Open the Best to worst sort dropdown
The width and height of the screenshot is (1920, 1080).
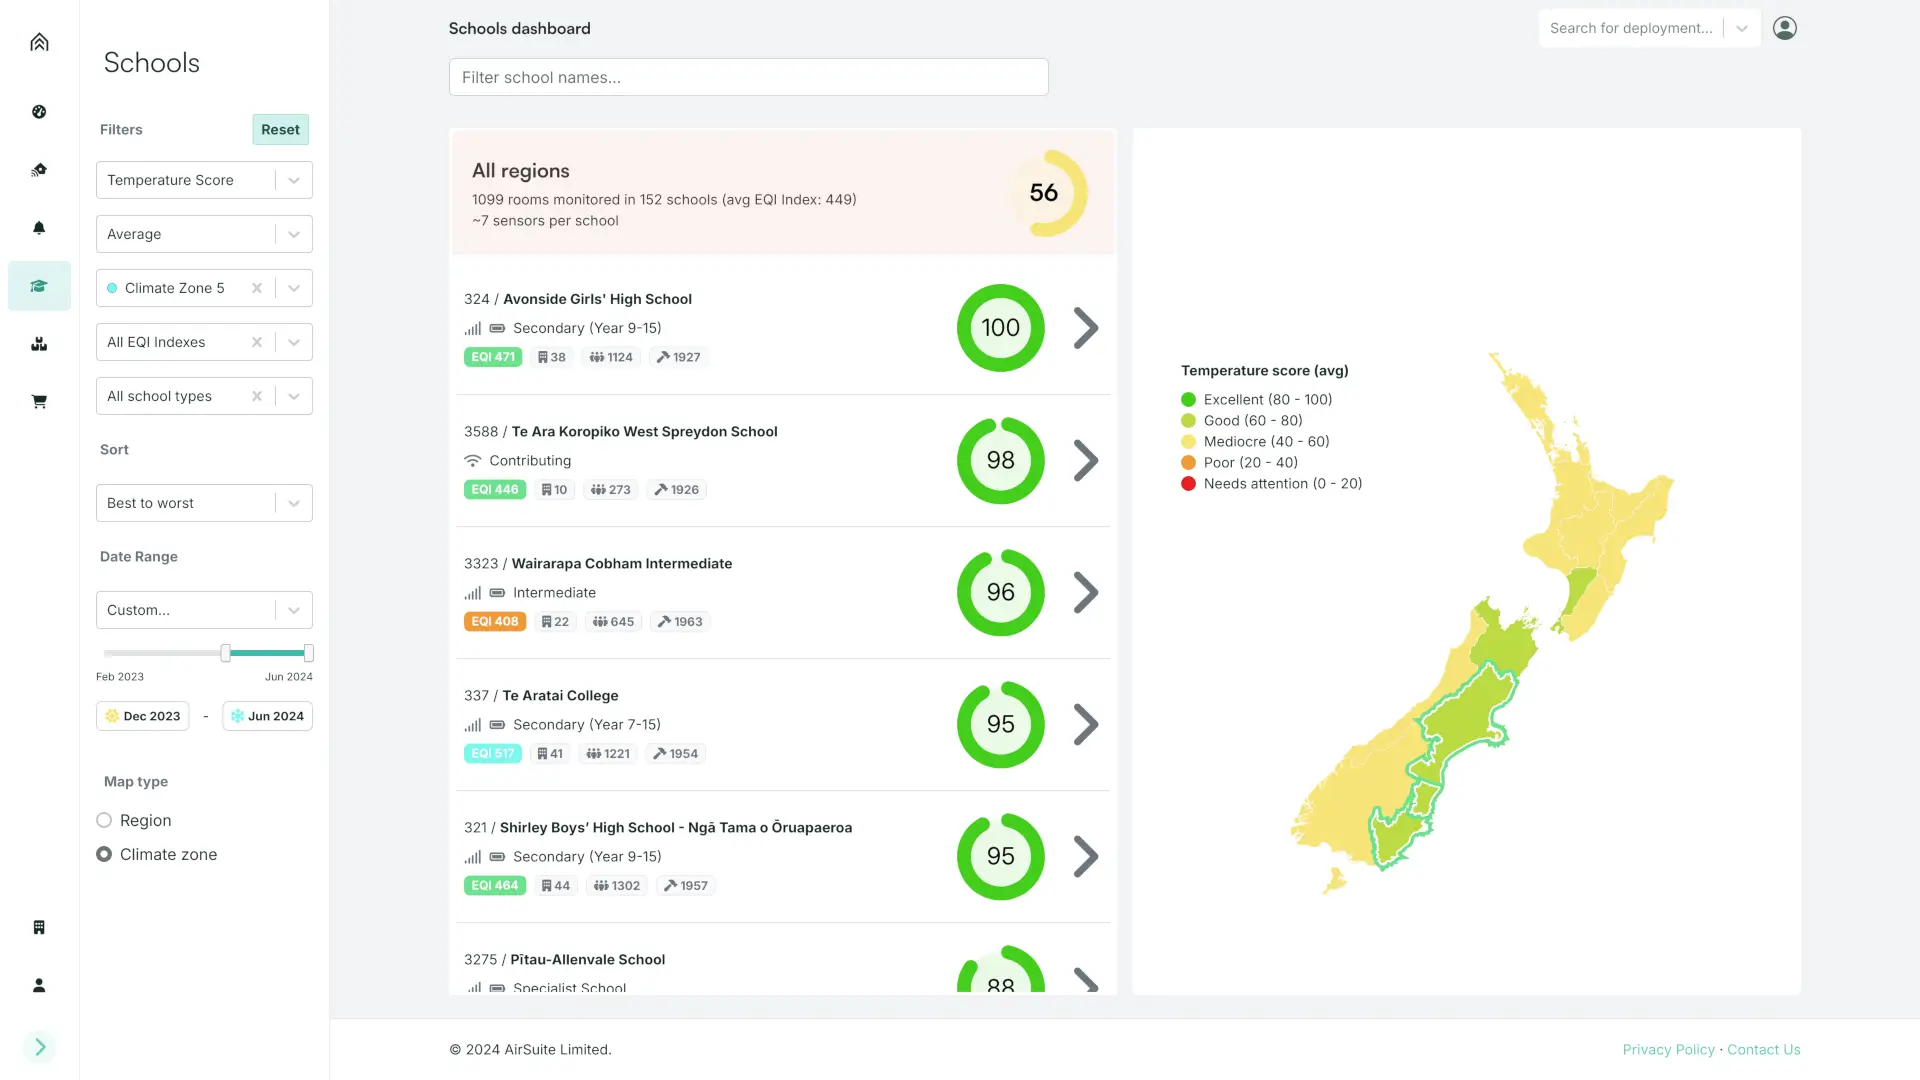click(204, 503)
